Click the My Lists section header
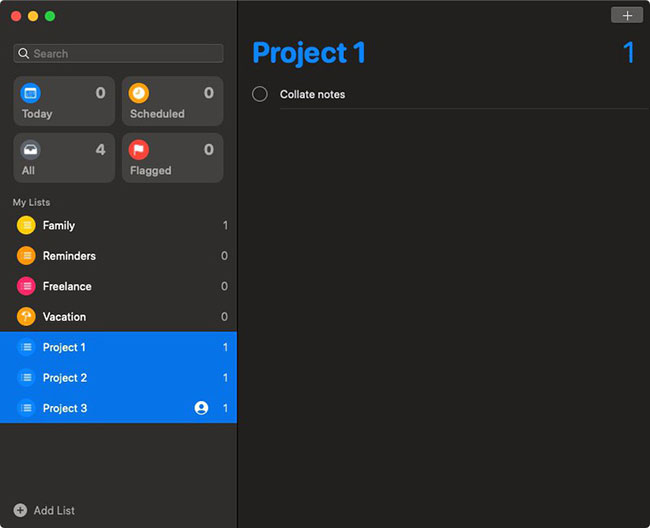Screen dimensions: 650x528 32,202
